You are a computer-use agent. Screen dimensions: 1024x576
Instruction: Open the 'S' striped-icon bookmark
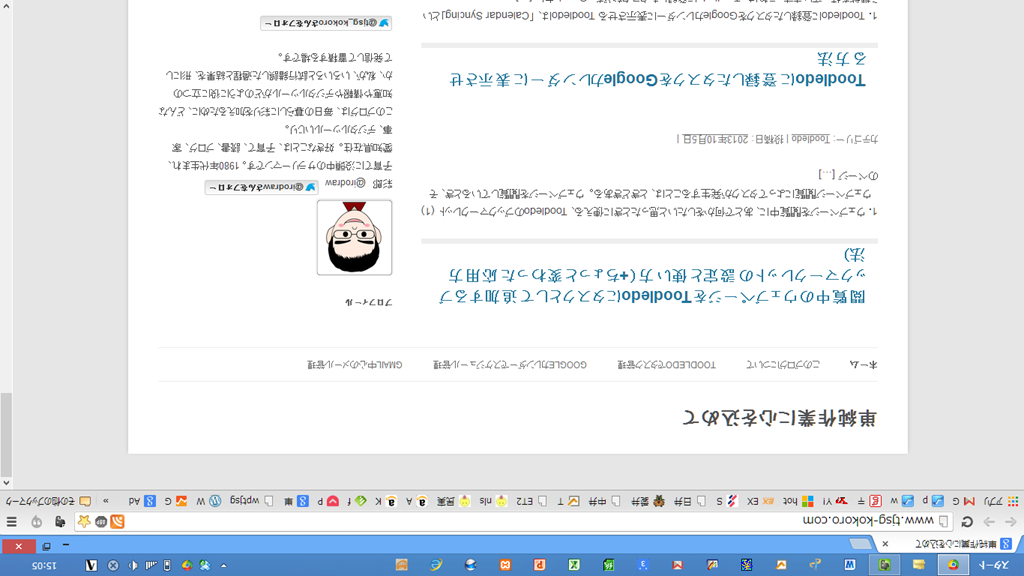tap(727, 502)
